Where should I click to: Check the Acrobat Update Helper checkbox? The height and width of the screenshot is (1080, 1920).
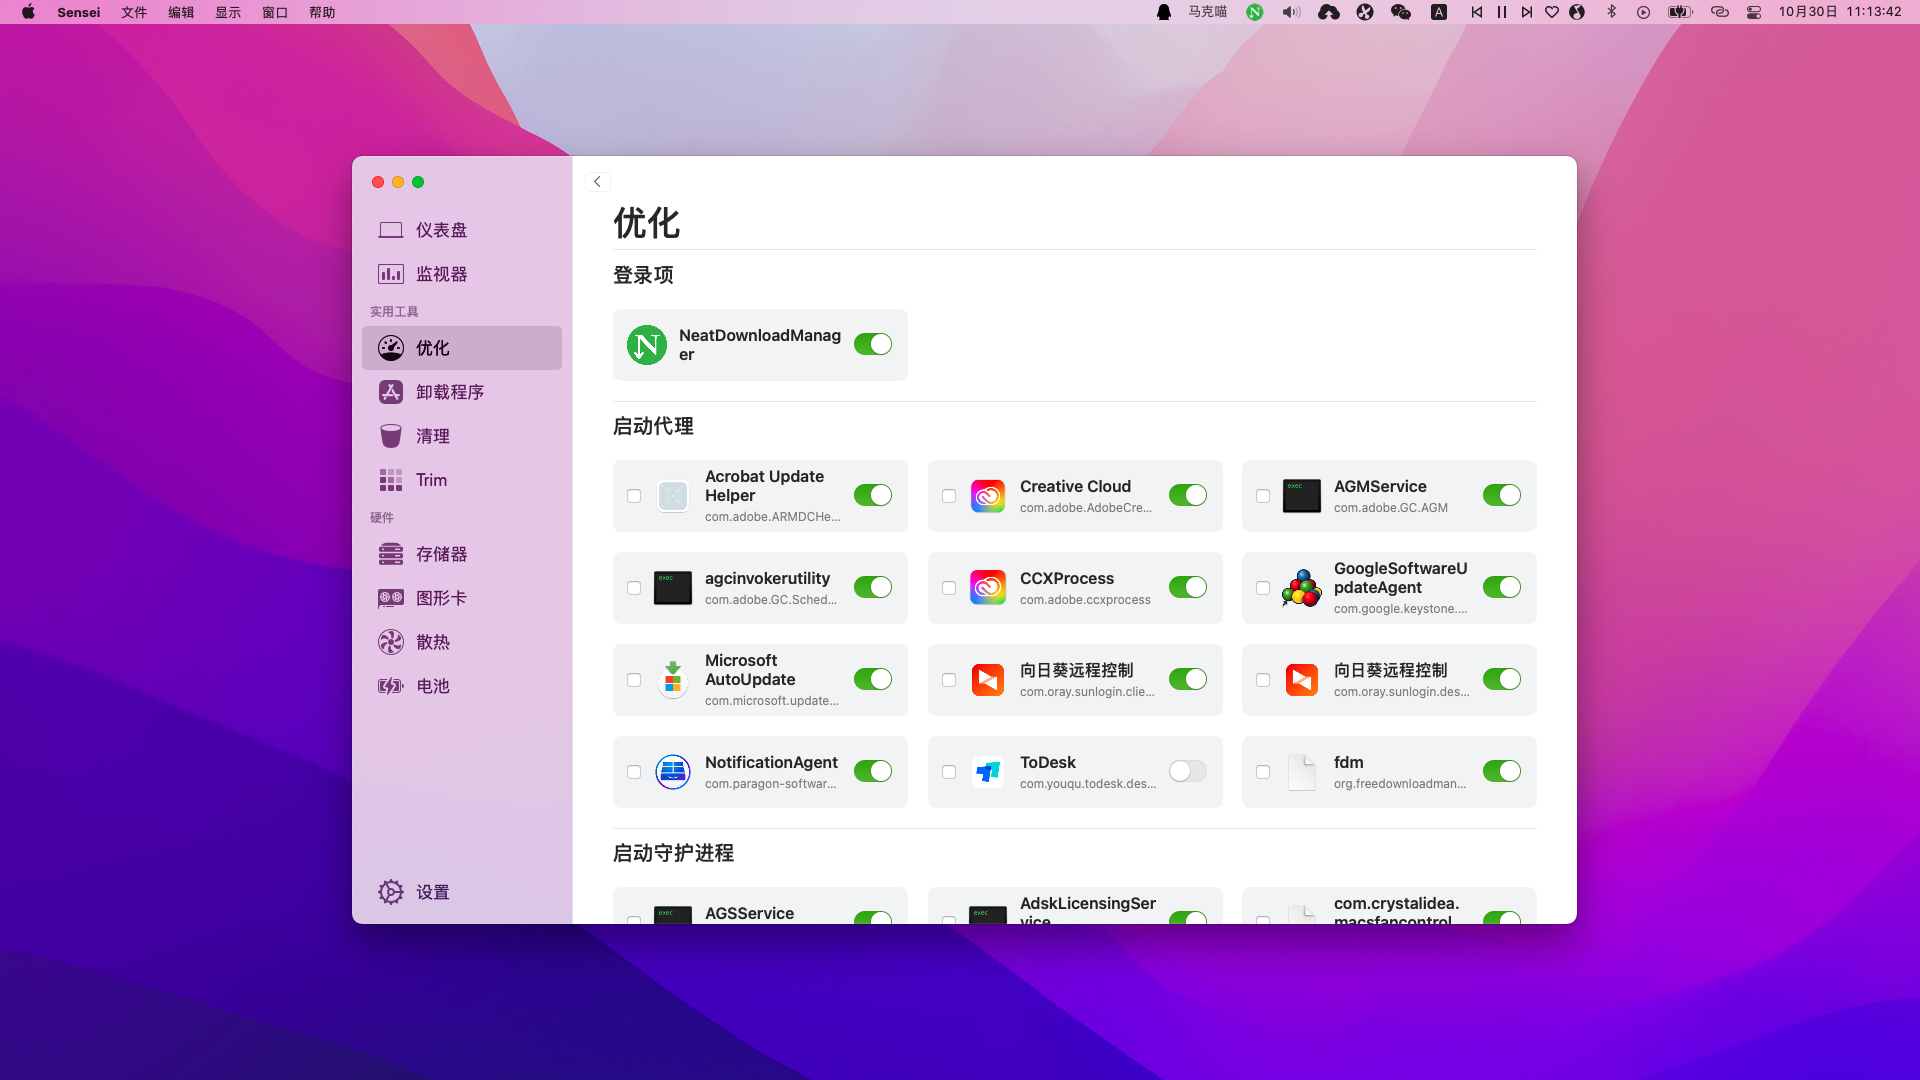634,496
